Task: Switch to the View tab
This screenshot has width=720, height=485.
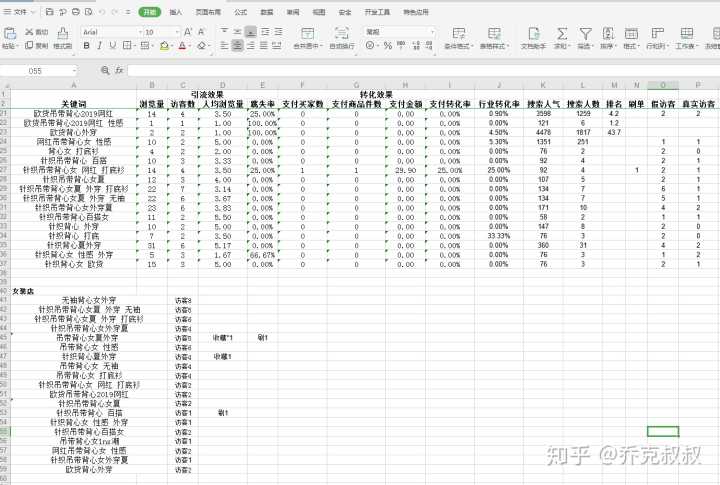Action: (319, 12)
